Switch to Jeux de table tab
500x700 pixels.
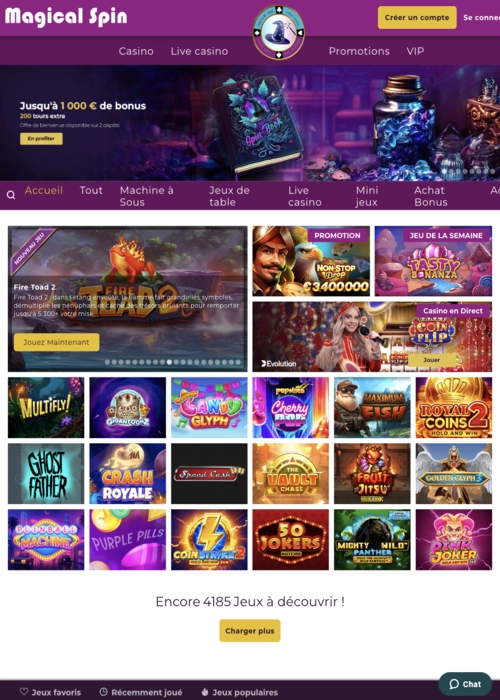(x=229, y=196)
